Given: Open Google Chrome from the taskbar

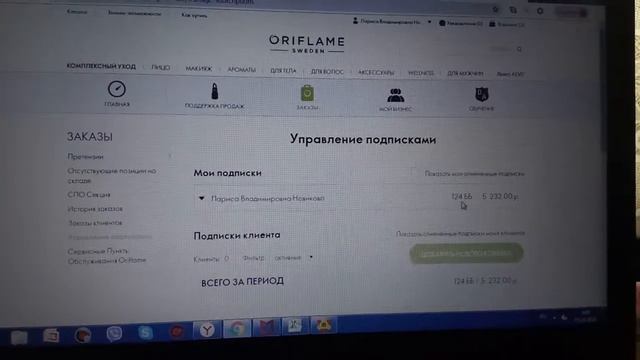Looking at the screenshot, I should (x=237, y=328).
